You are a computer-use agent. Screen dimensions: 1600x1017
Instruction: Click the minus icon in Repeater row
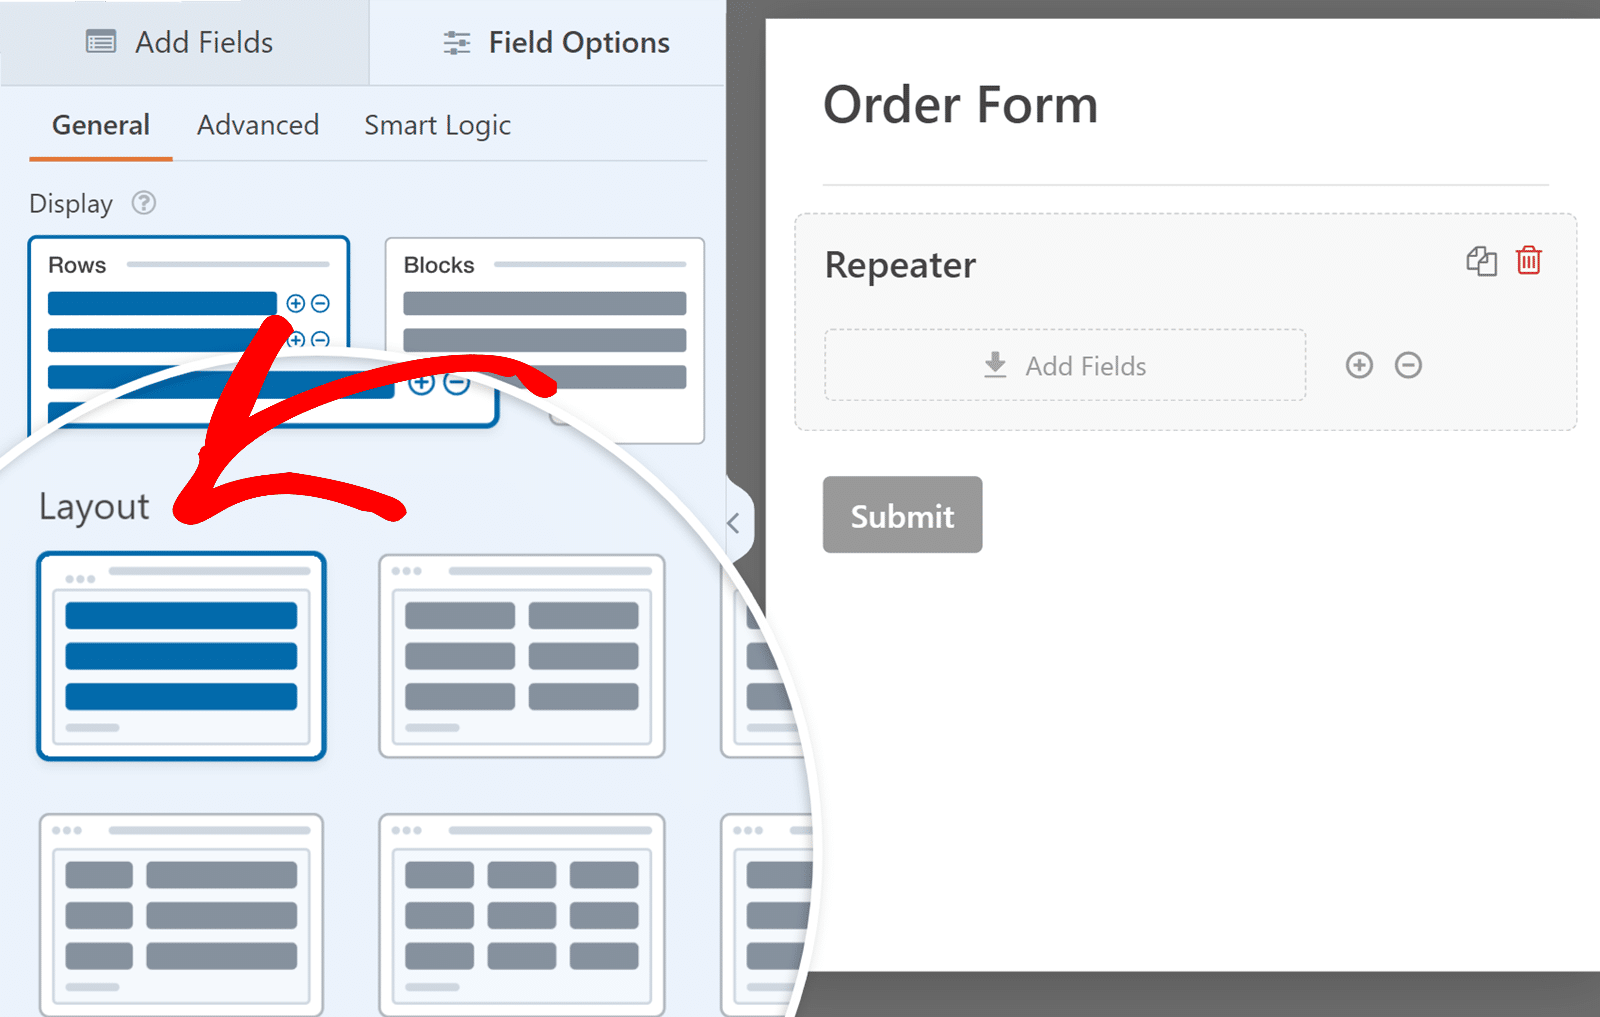1408,365
